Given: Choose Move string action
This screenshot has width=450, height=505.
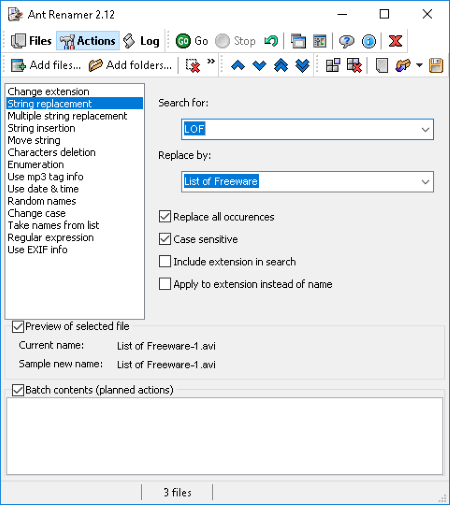Looking at the screenshot, I should 74,140.
